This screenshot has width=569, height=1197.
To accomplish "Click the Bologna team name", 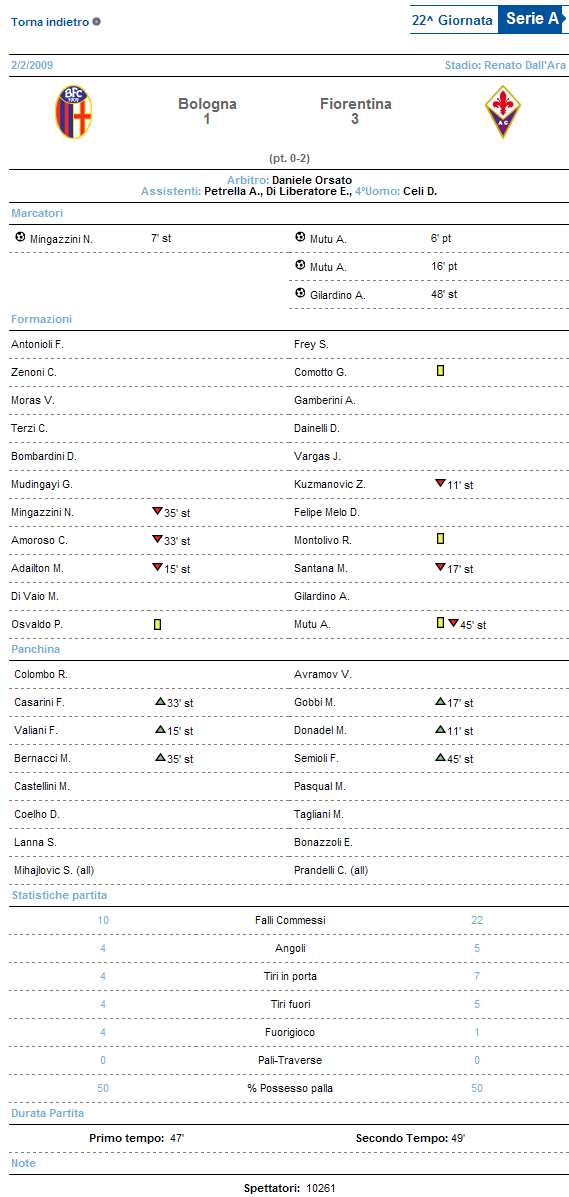I will (207, 104).
